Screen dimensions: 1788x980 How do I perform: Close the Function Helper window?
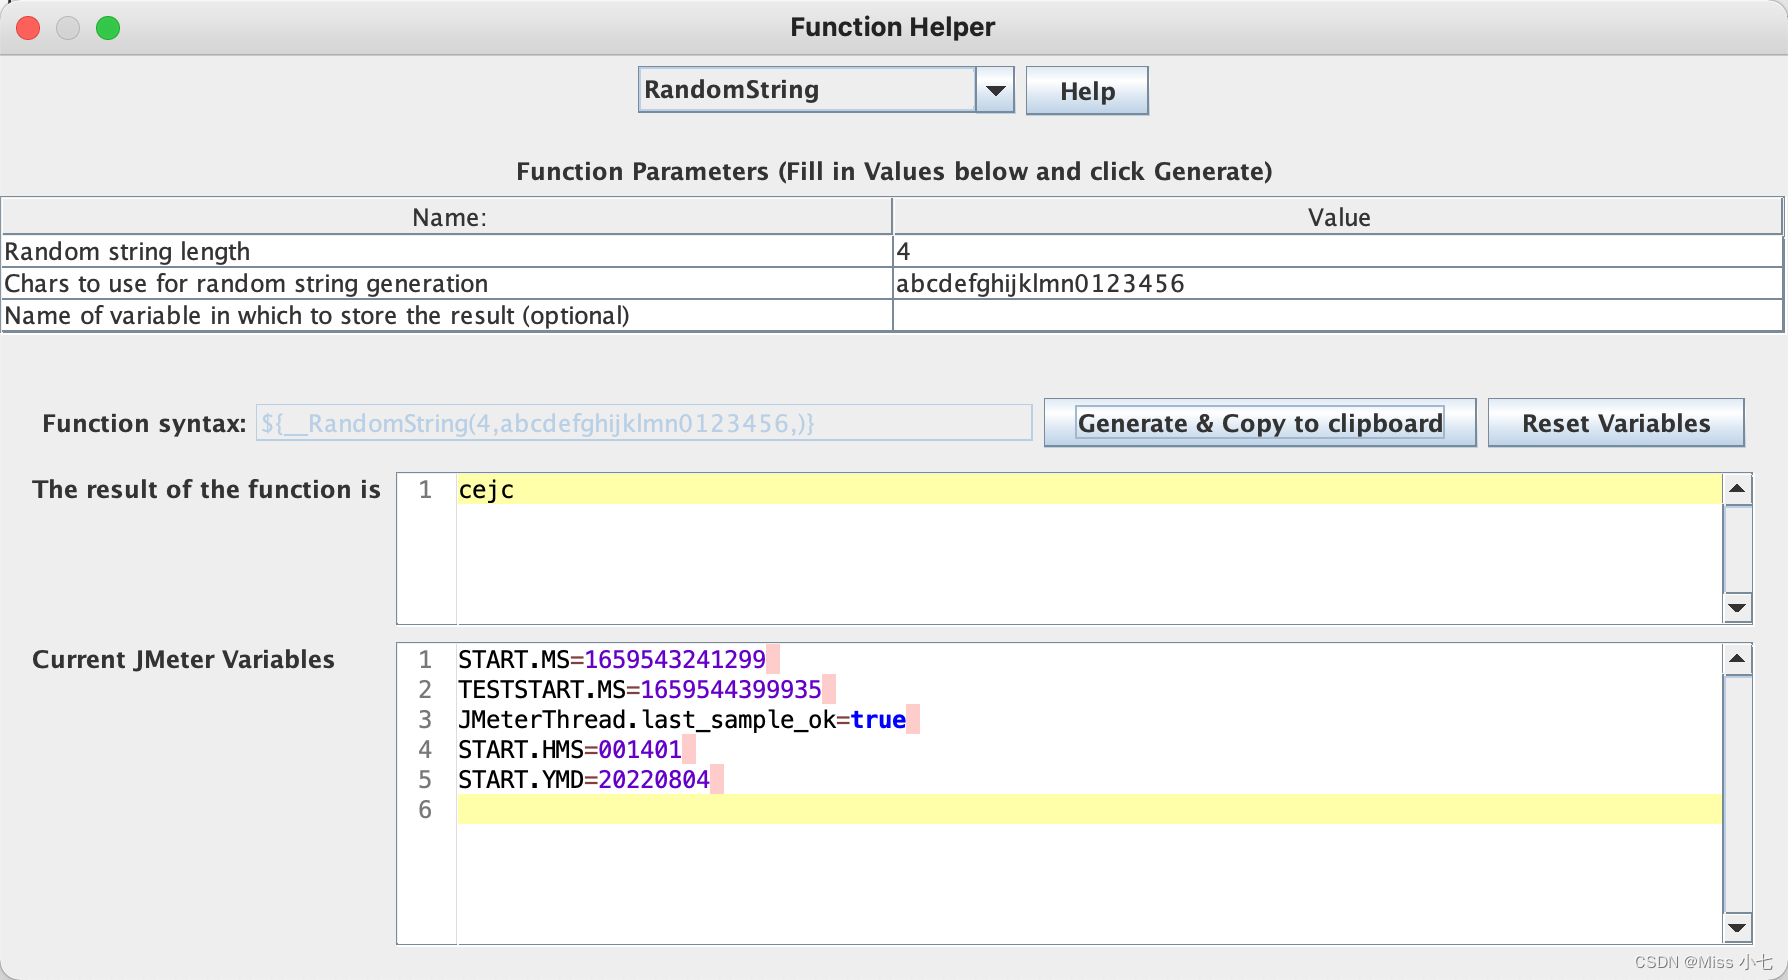point(28,28)
